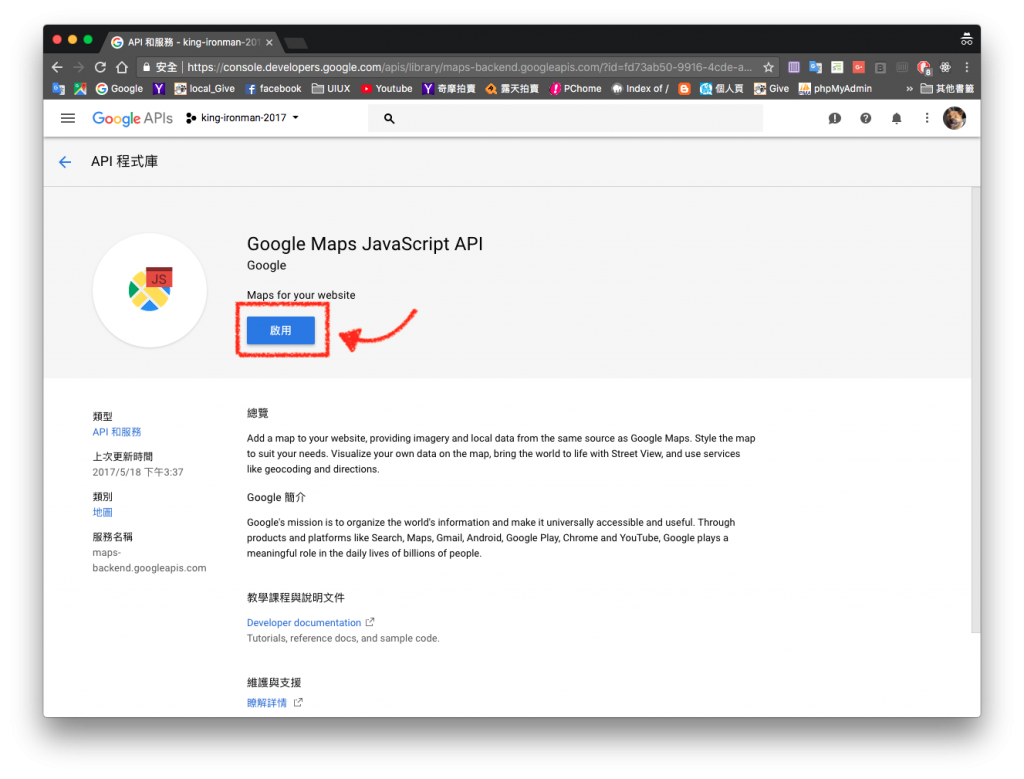Open the Give bookmark
The width and height of the screenshot is (1024, 779).
pyautogui.click(x=771, y=89)
